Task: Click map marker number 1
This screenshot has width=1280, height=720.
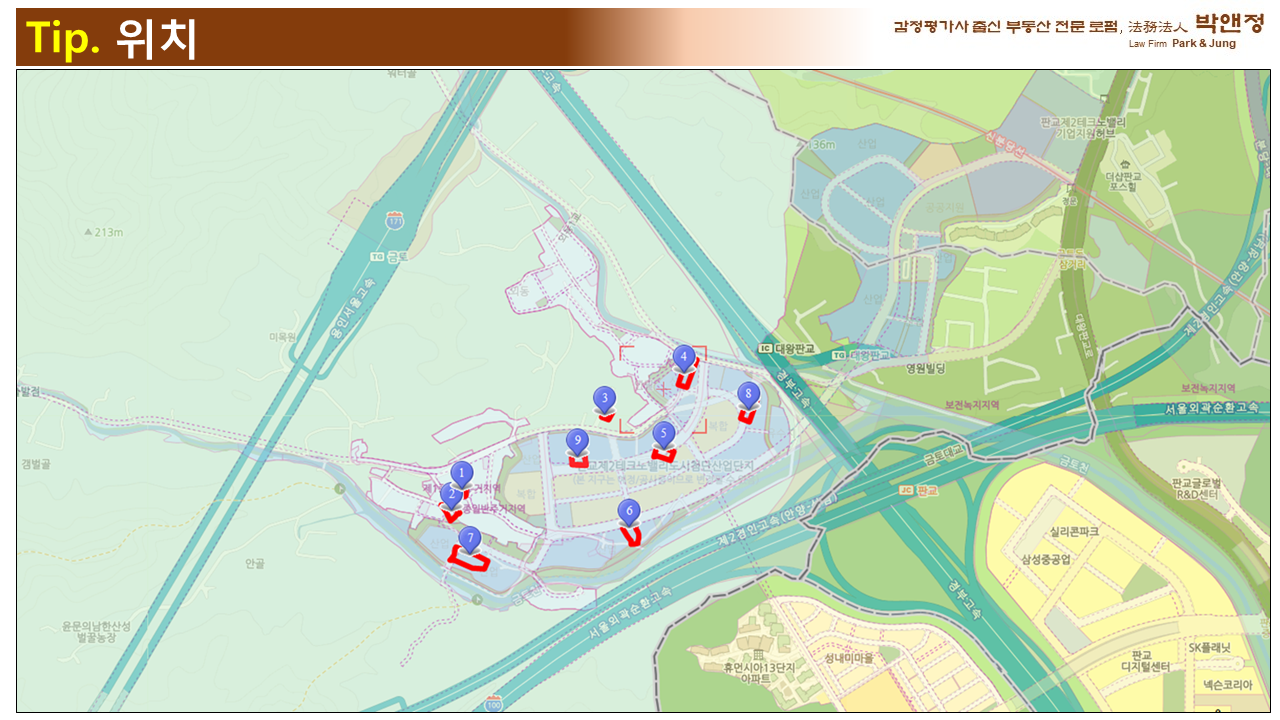Action: pos(461,473)
